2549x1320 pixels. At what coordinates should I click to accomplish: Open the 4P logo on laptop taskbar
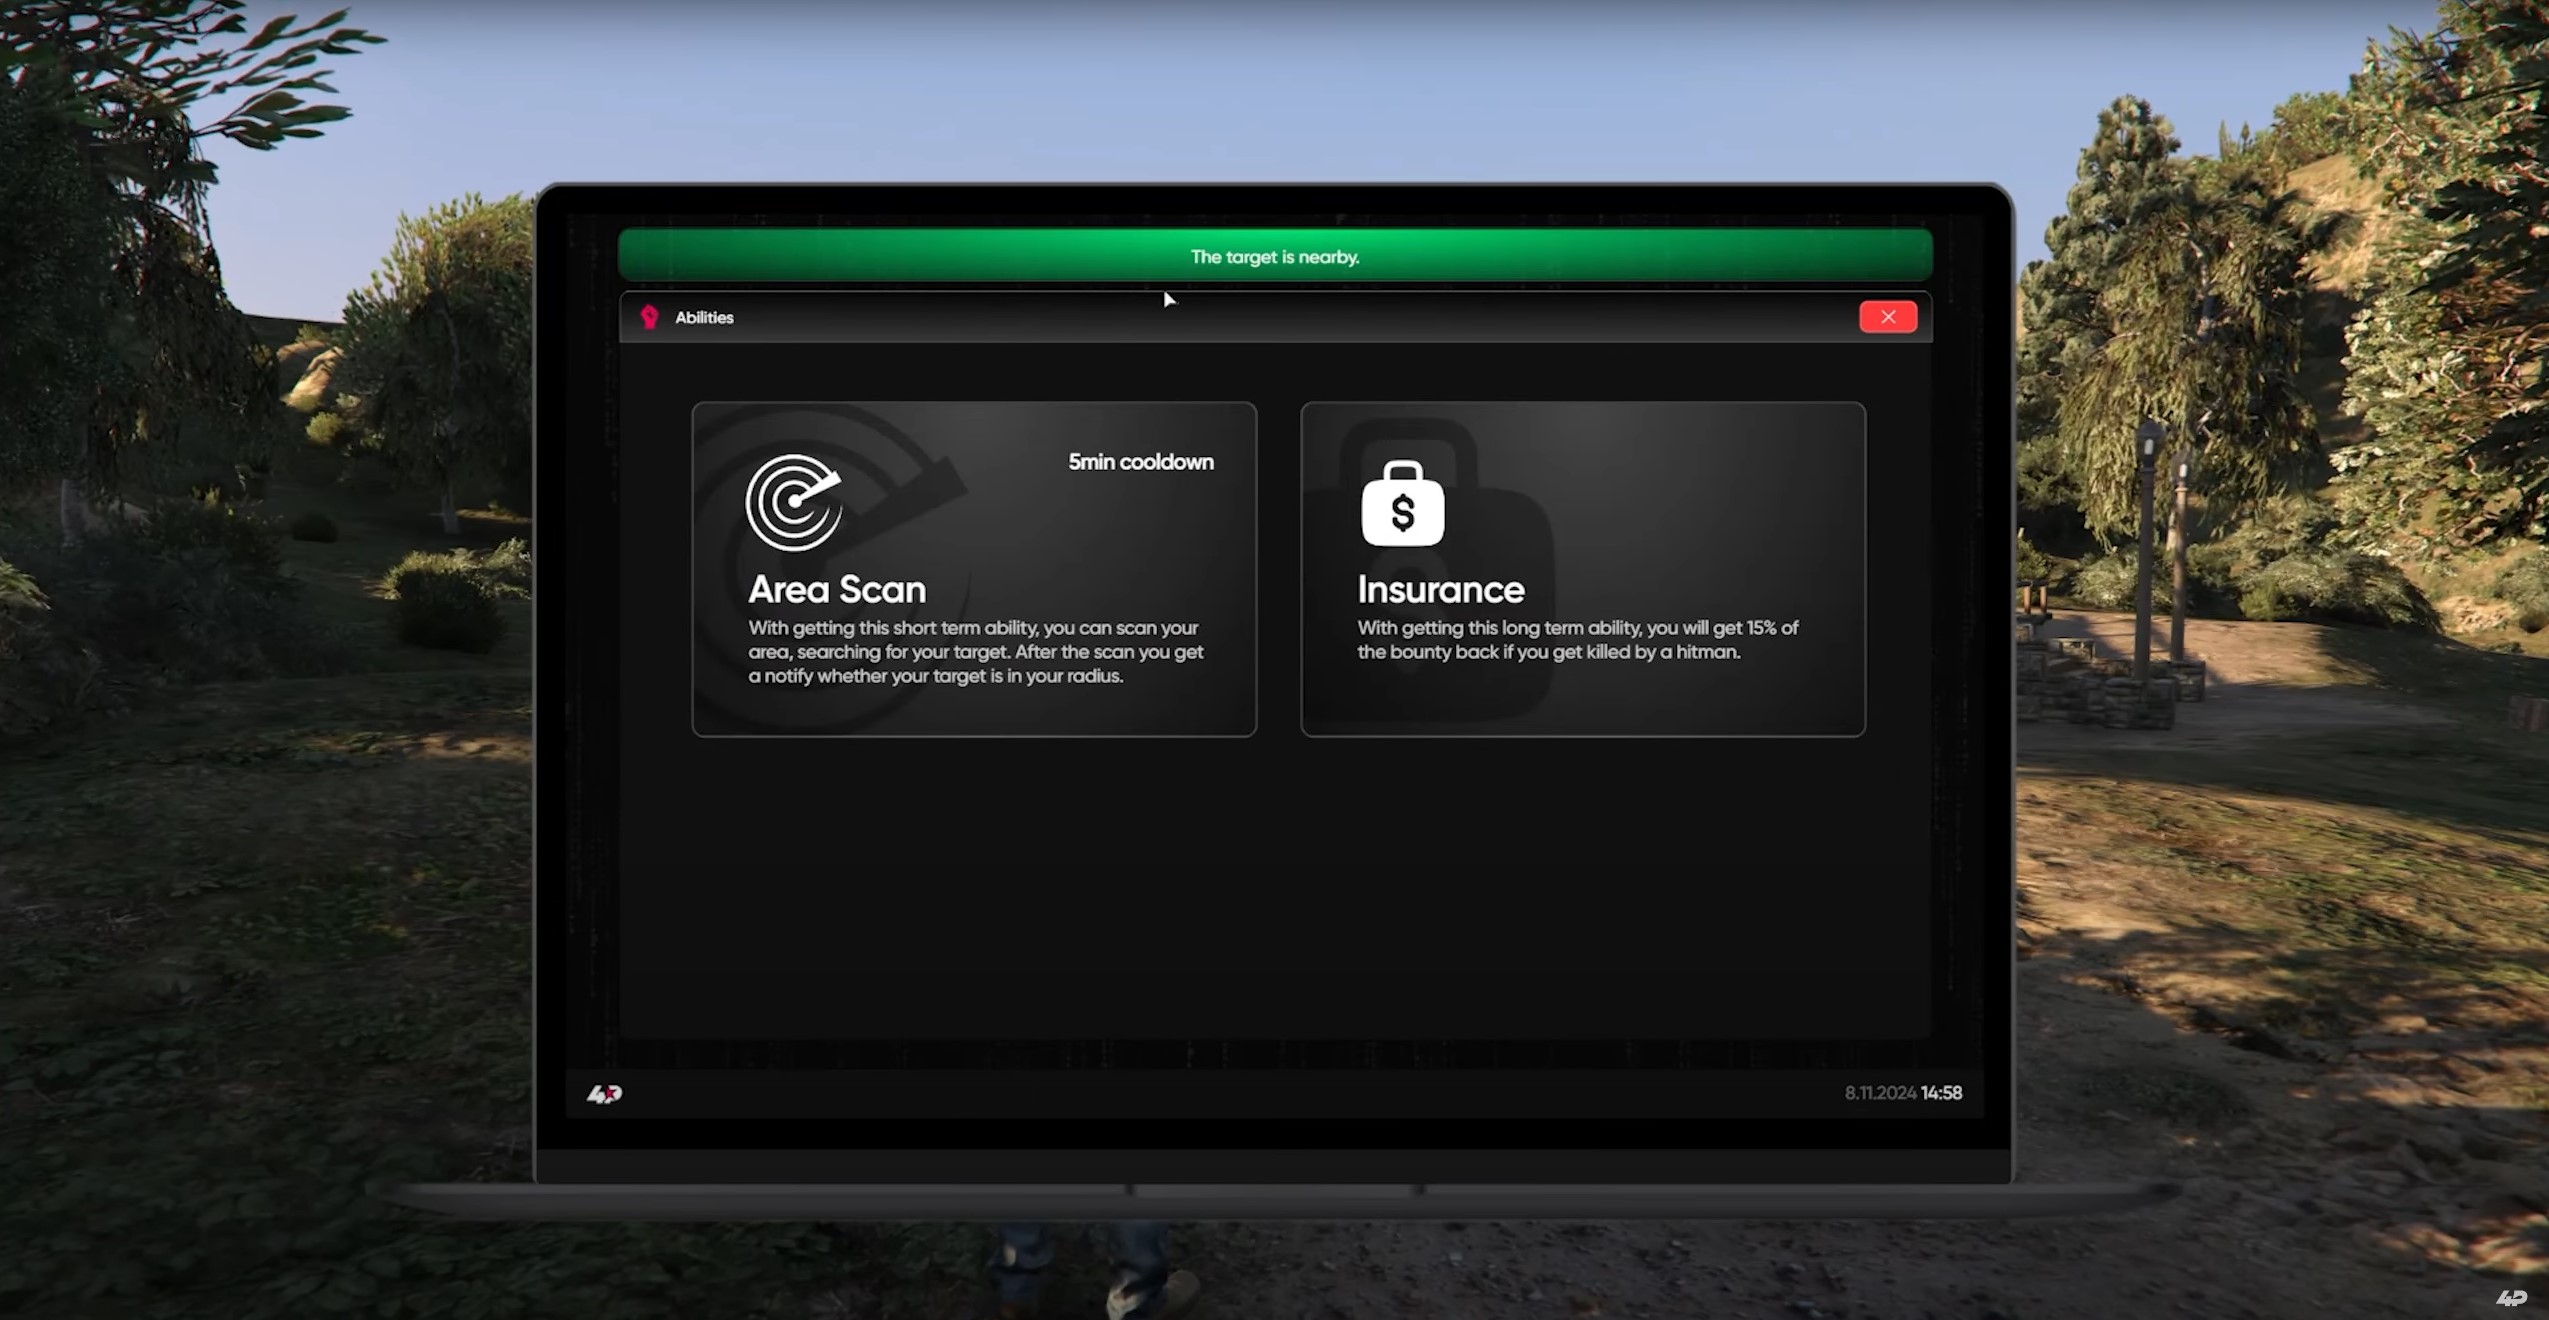point(604,1093)
